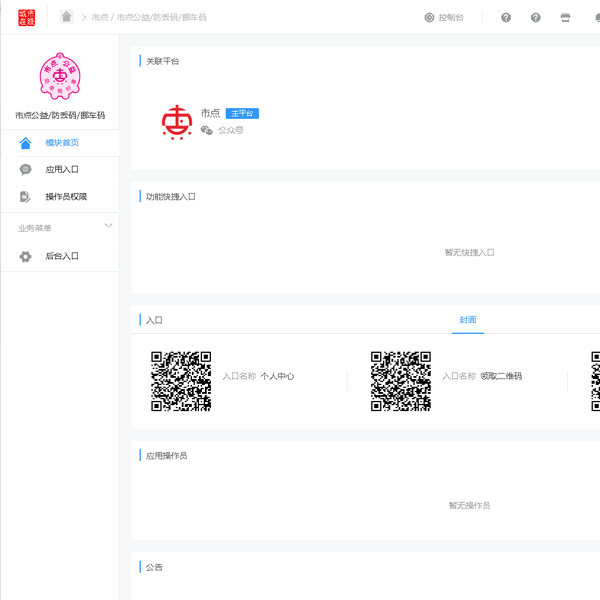Image resolution: width=600 pixels, height=600 pixels.
Task: Switch to the 封面 tab
Action: (x=468, y=320)
